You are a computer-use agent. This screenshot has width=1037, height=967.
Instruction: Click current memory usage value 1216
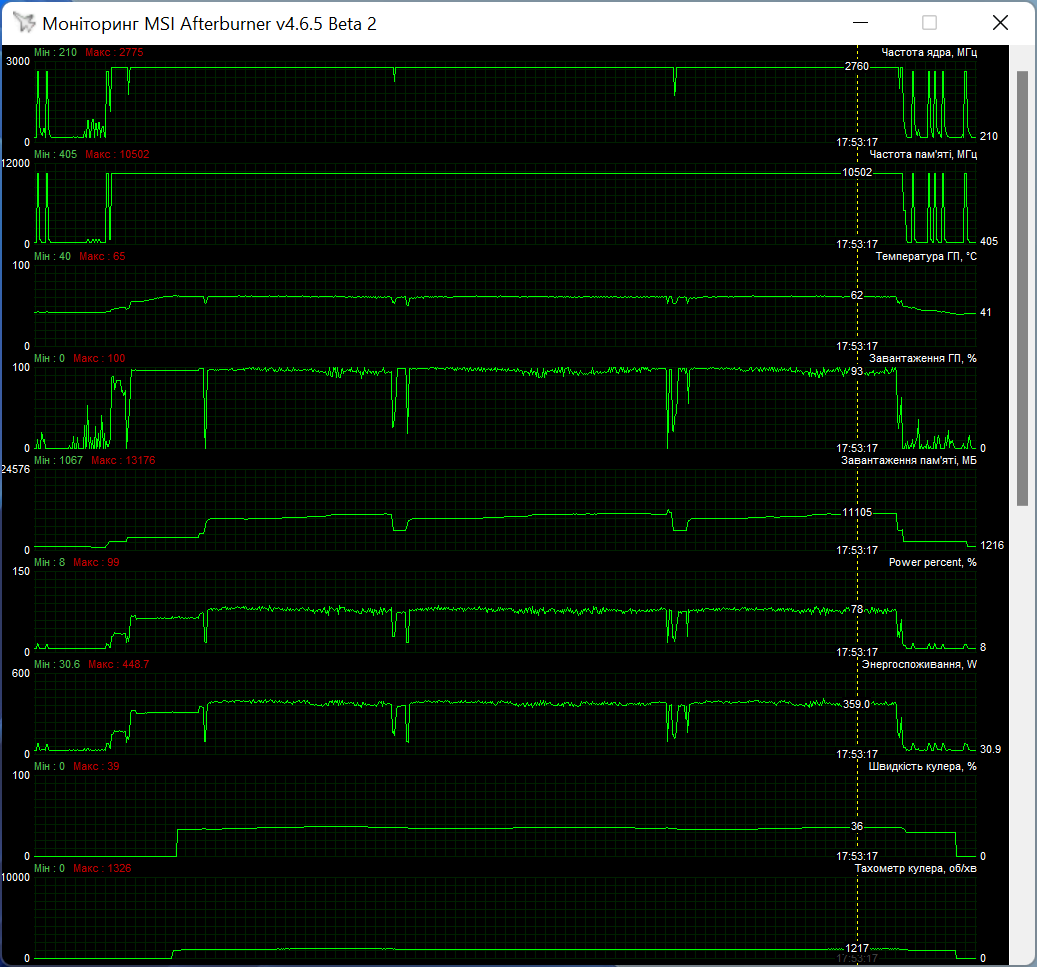coord(992,545)
